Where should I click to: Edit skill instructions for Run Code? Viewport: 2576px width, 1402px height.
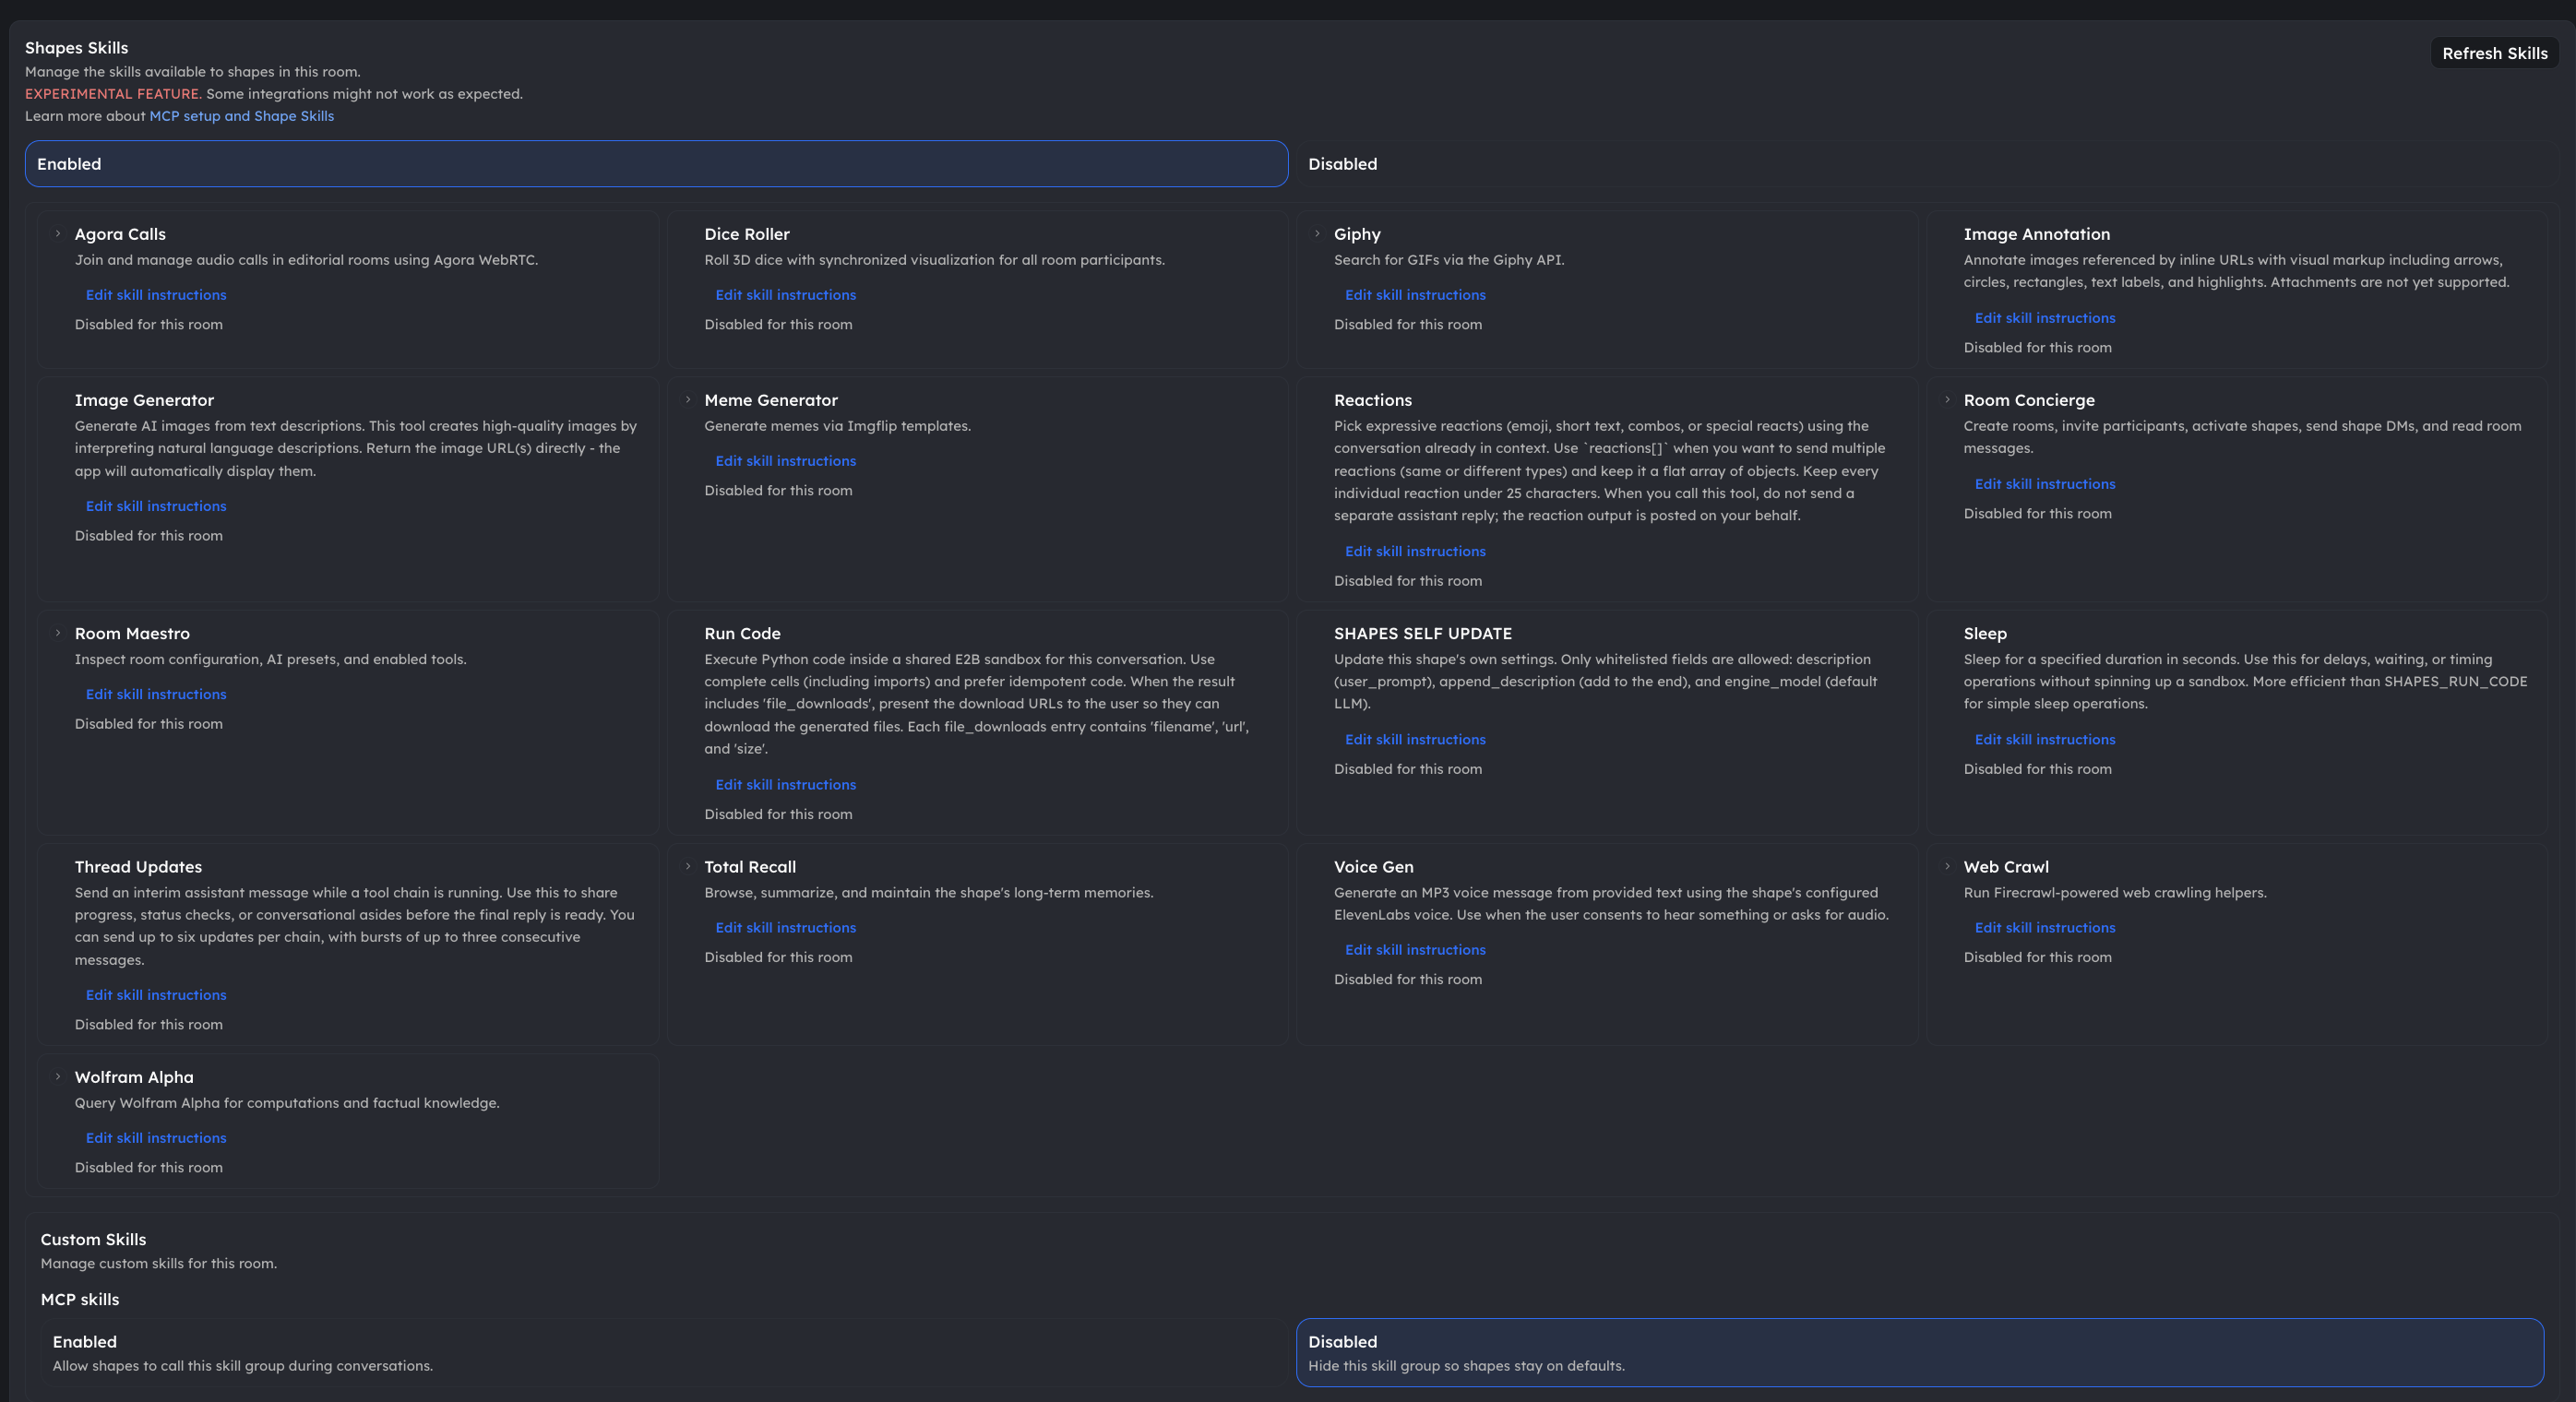click(785, 785)
